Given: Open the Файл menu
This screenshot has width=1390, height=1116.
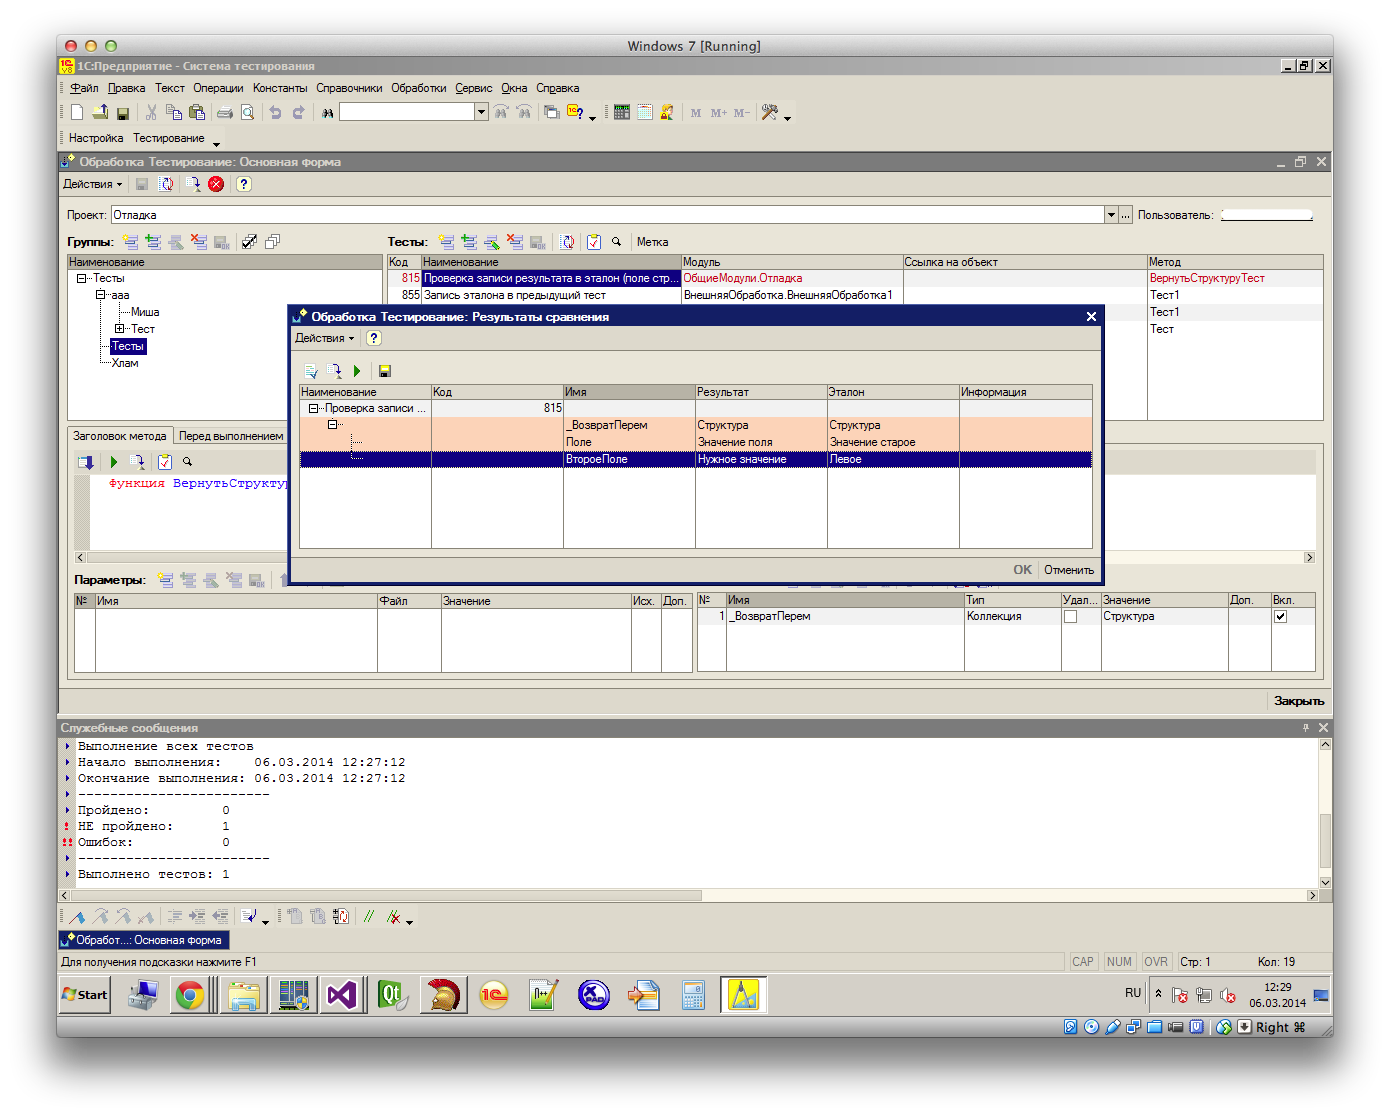Looking at the screenshot, I should 84,88.
